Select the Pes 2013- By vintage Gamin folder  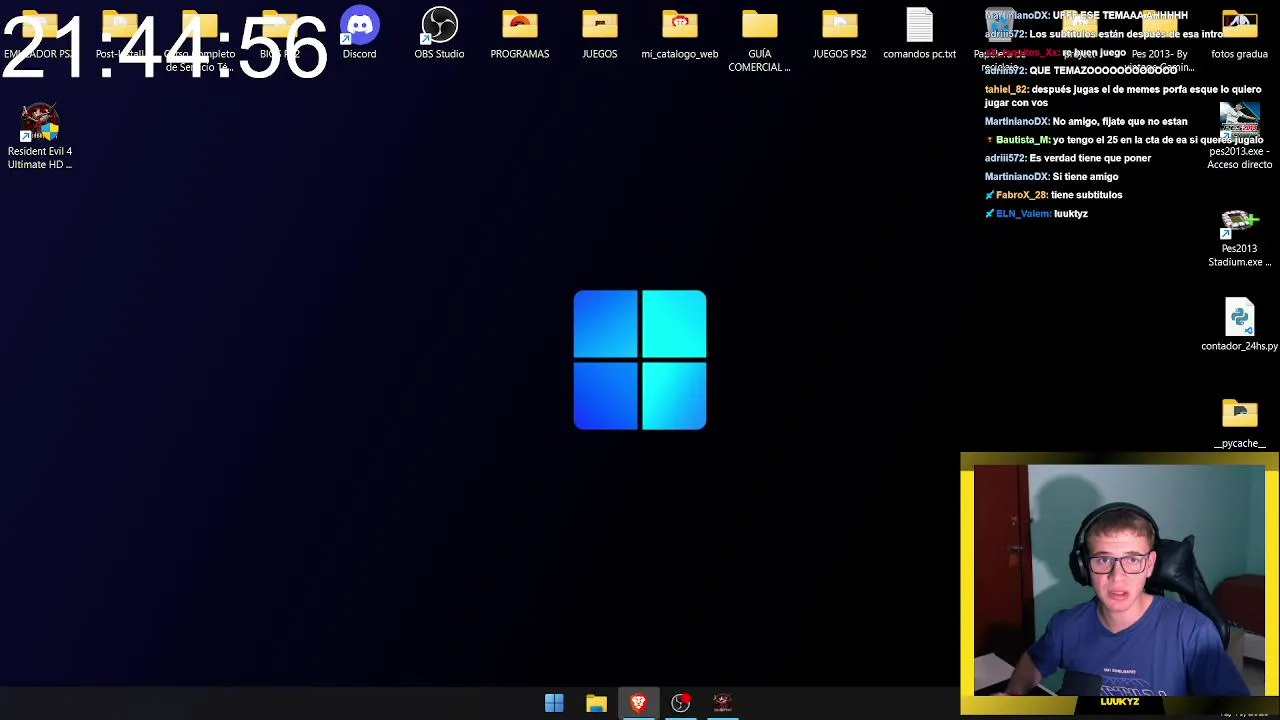point(1159,40)
